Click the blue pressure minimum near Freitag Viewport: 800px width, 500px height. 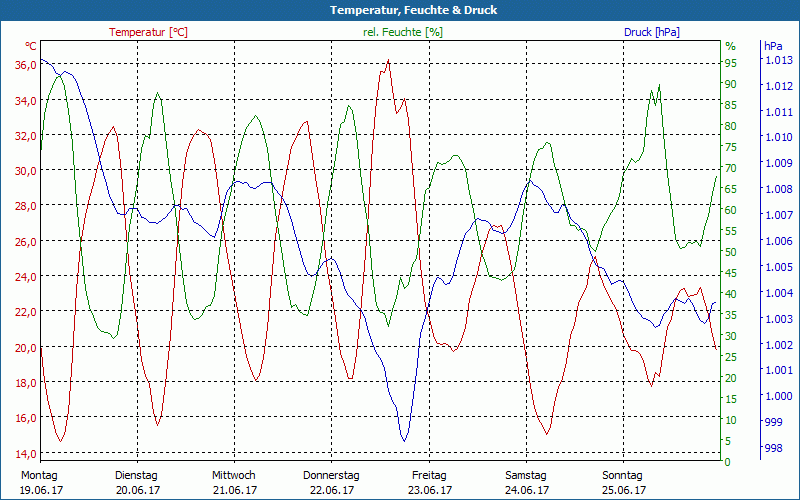pyautogui.click(x=404, y=440)
